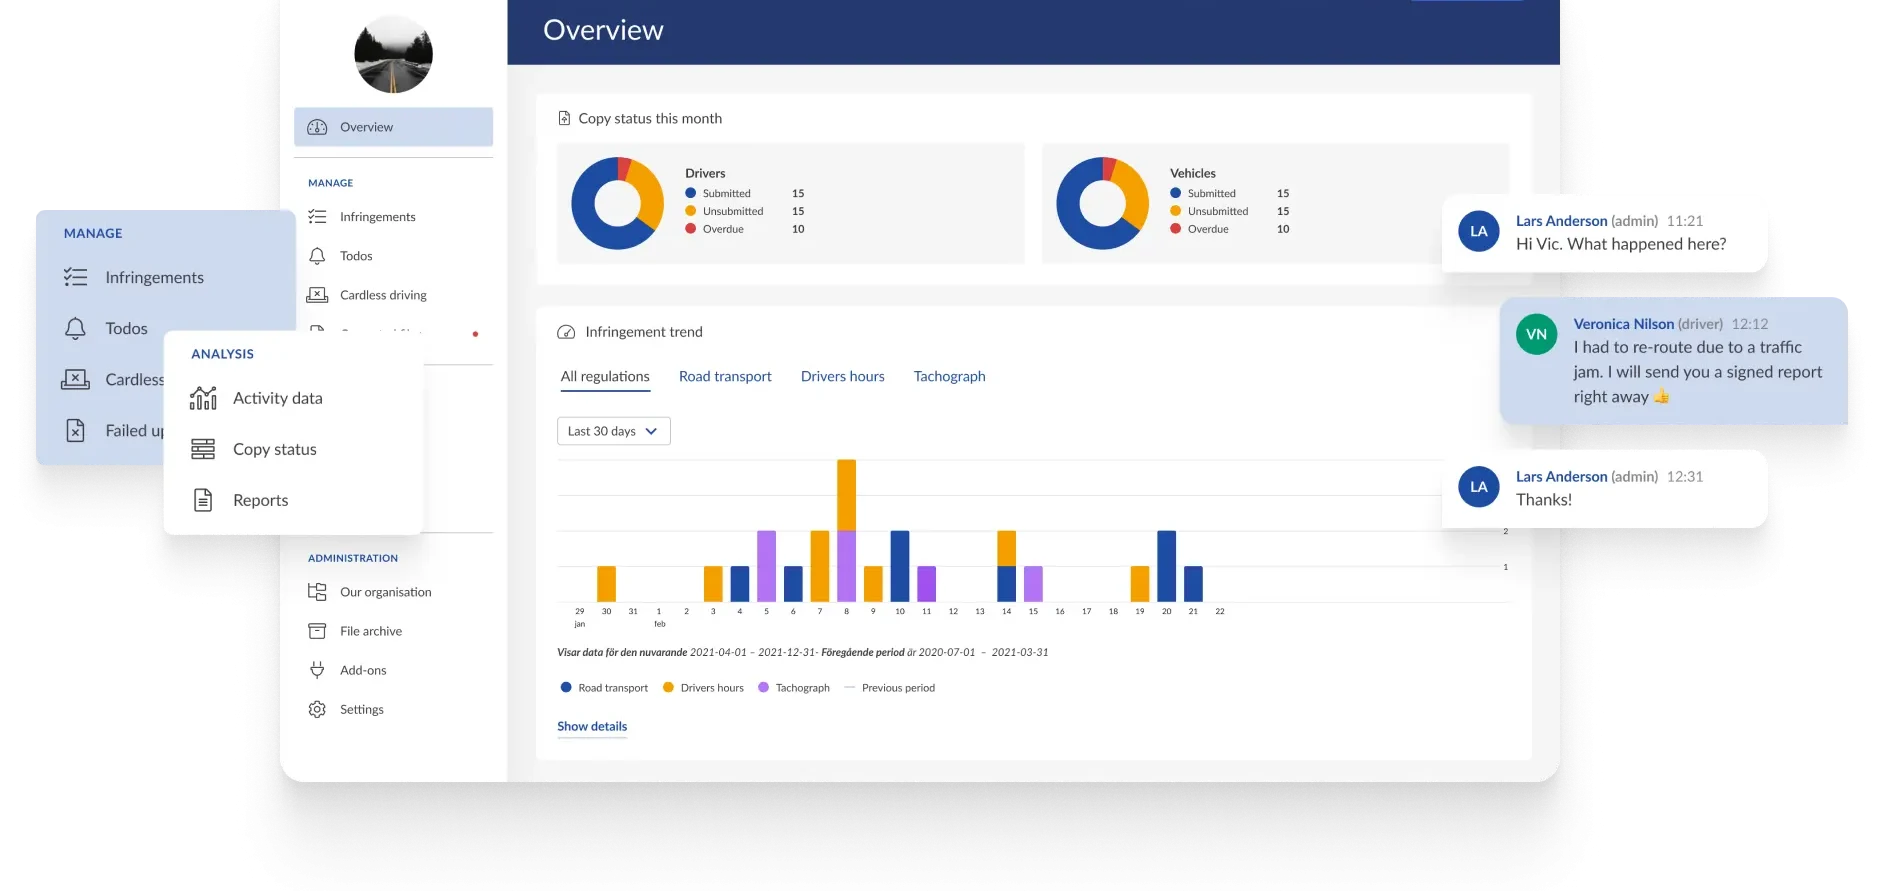Click the Overview dashboard gauge icon
This screenshot has width=1884, height=891.
(317, 127)
